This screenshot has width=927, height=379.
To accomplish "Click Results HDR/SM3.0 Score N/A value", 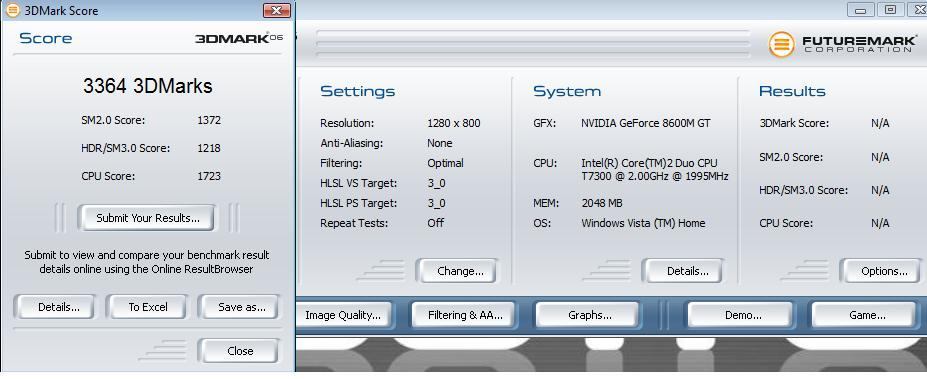I will point(880,190).
